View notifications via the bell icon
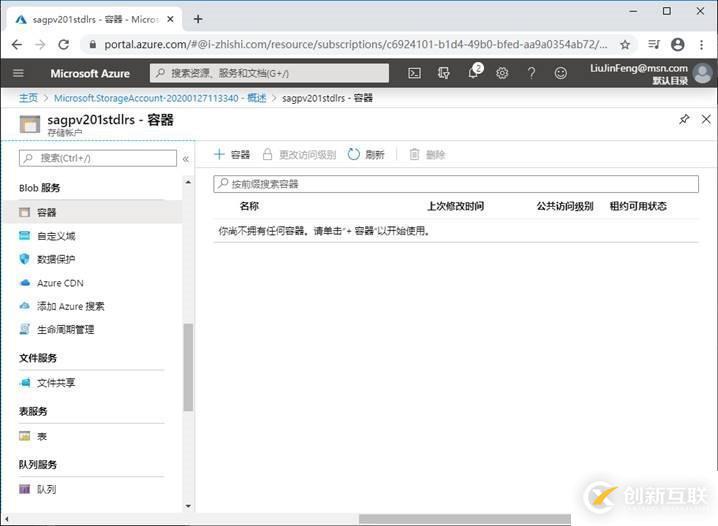Screen dimensions: 718x526 pos(474,73)
